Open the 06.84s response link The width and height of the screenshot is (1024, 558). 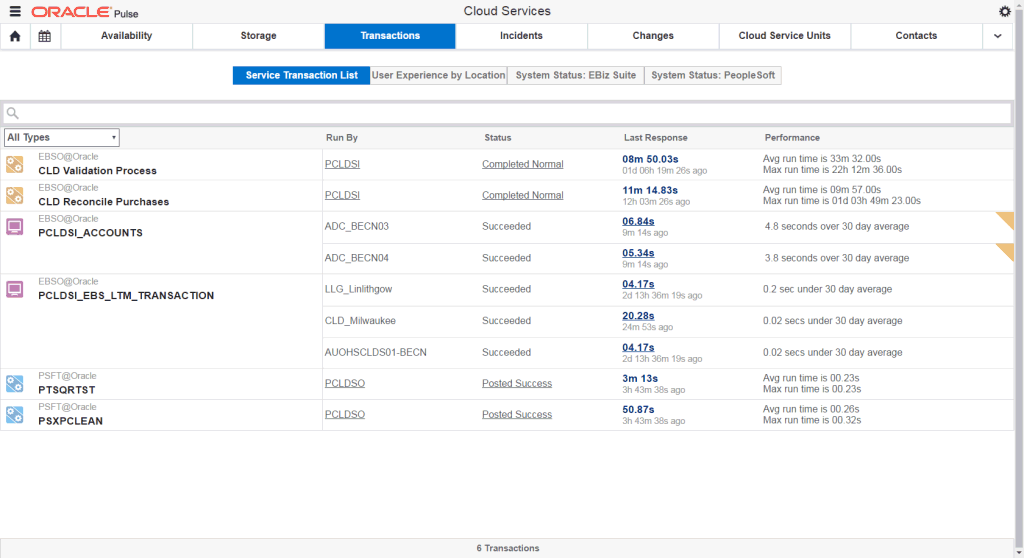point(638,222)
